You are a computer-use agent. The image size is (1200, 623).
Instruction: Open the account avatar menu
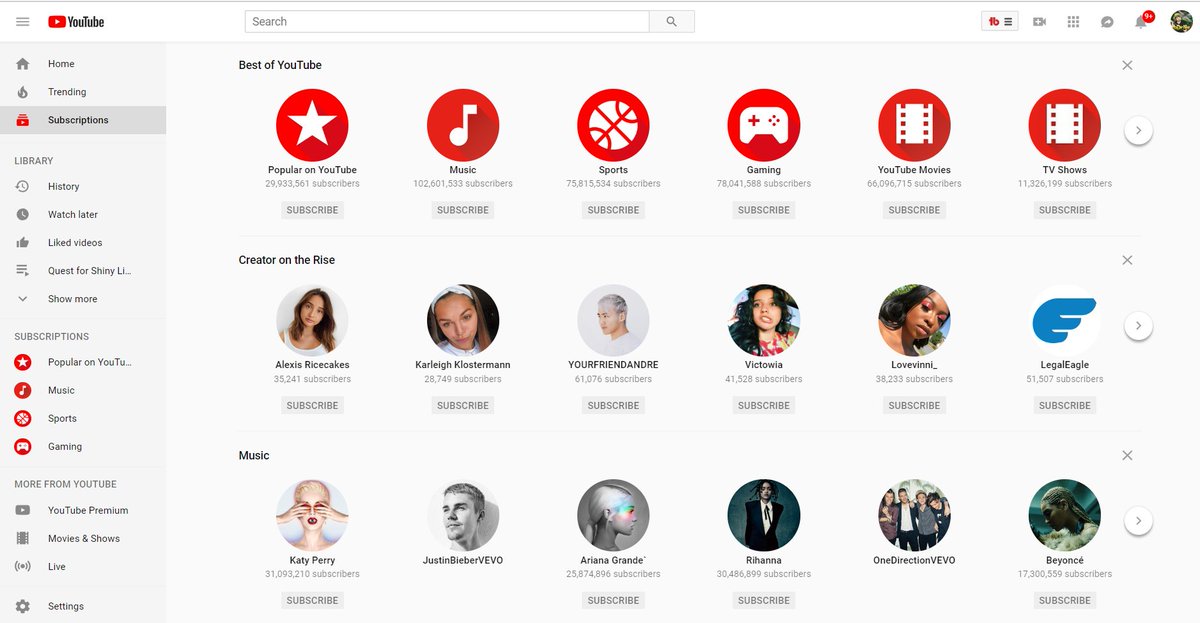coord(1181,21)
